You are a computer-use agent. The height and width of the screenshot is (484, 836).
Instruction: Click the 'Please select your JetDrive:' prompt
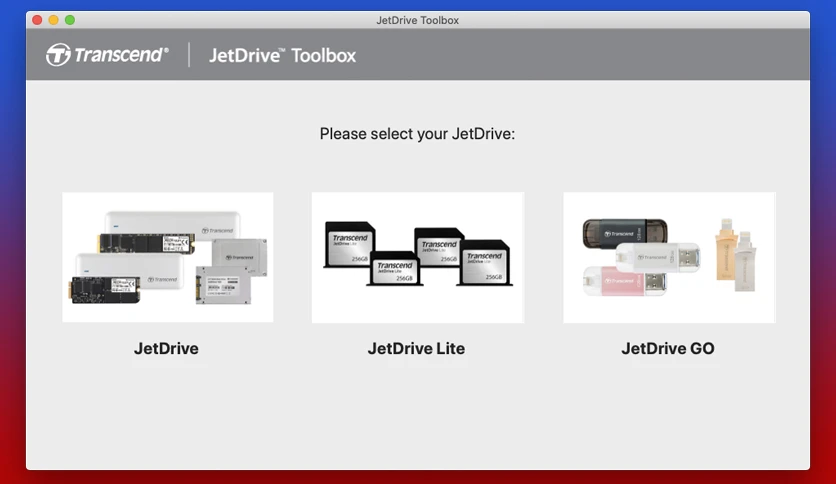[417, 134]
